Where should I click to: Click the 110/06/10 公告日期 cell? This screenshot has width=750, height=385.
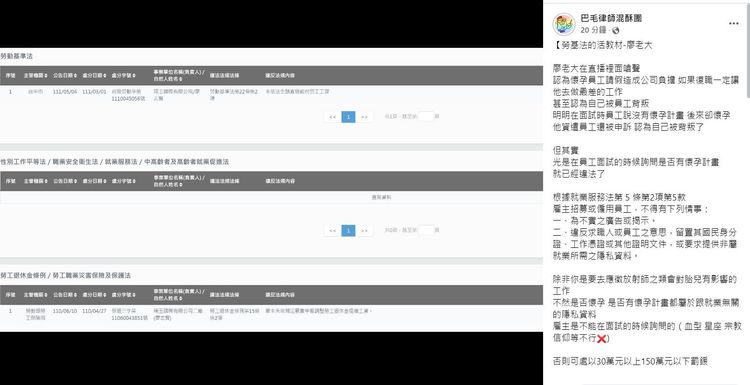tap(65, 310)
